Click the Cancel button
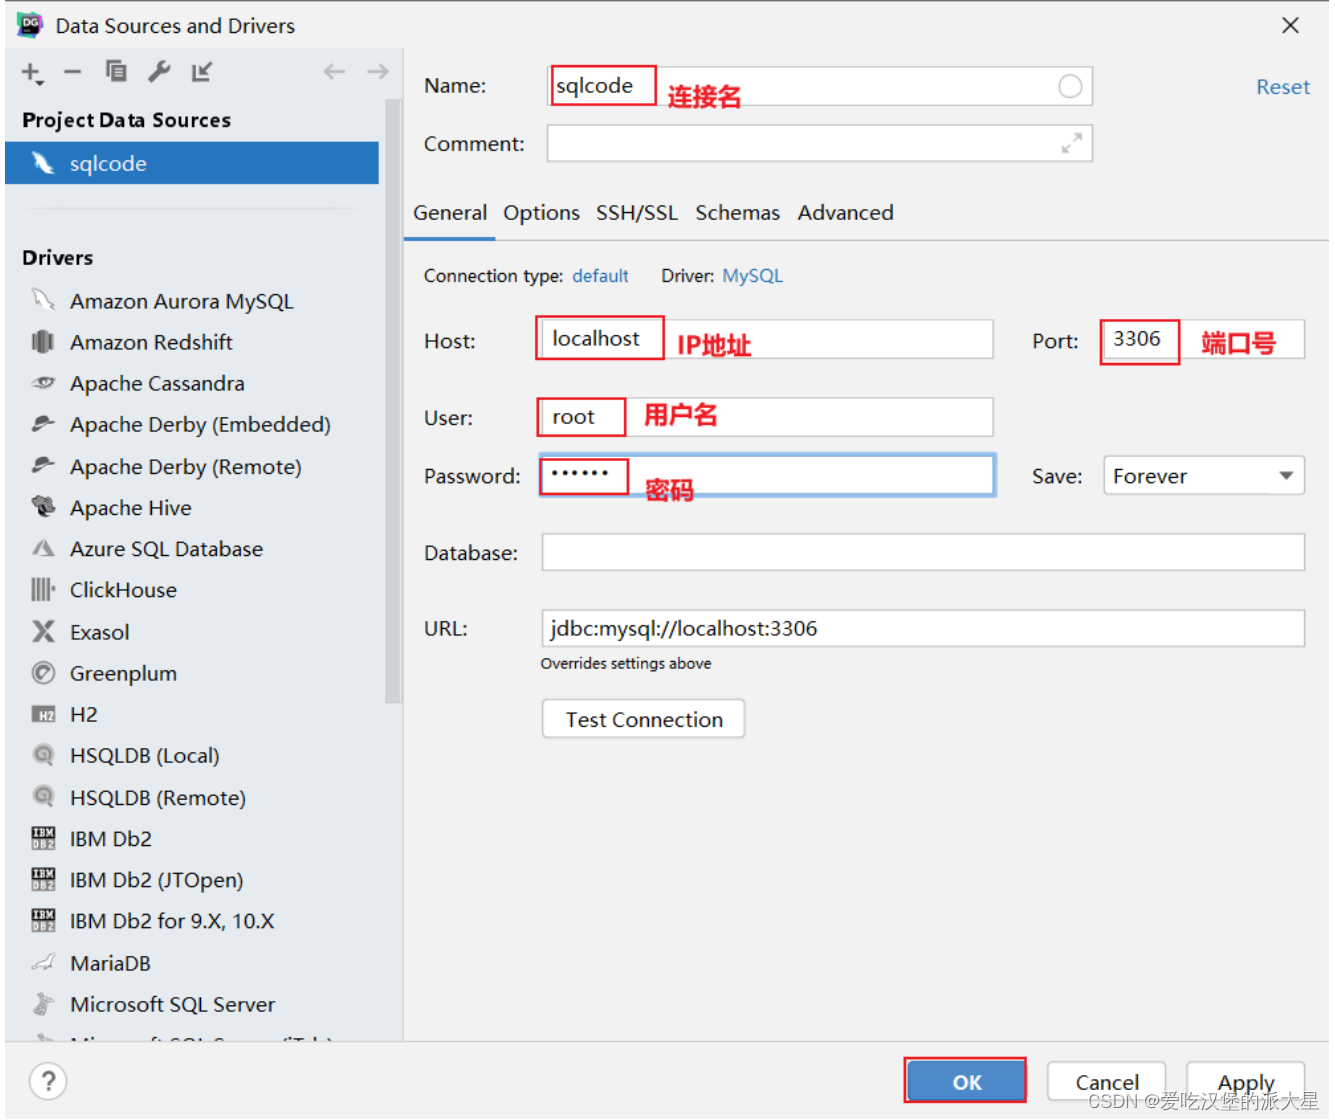Image resolution: width=1335 pixels, height=1120 pixels. tap(1107, 1082)
